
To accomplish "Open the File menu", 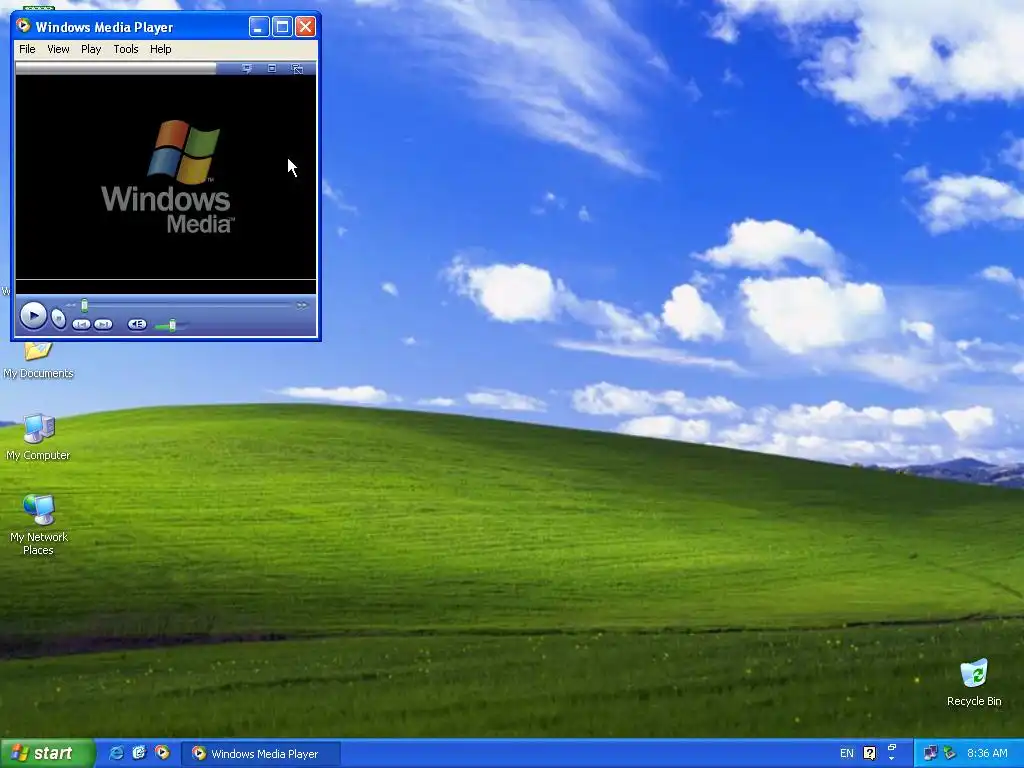I will point(27,49).
